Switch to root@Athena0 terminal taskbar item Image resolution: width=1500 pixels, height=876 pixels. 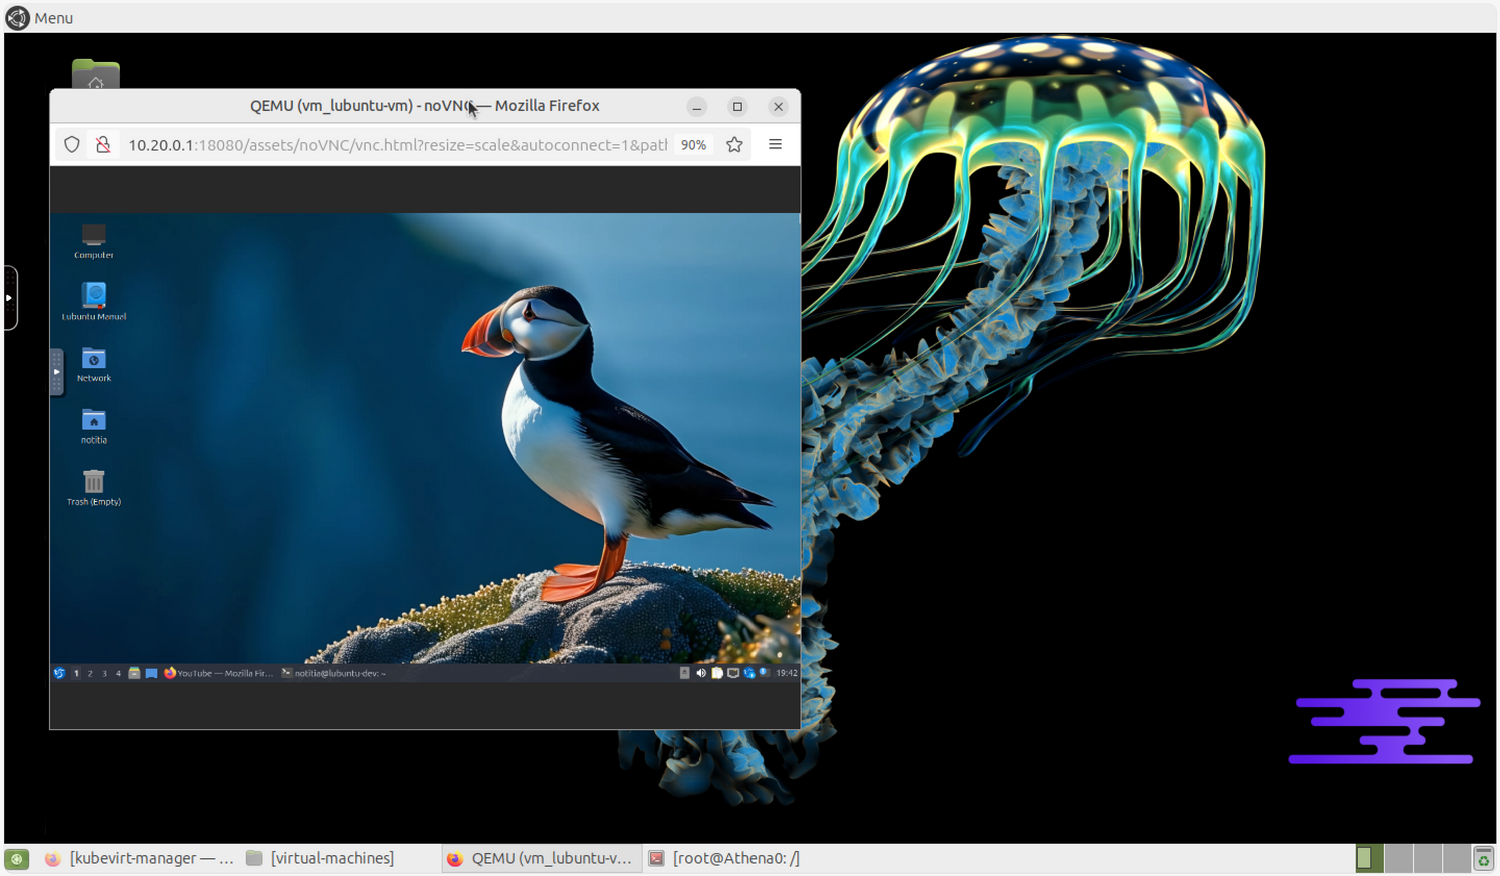click(x=725, y=858)
